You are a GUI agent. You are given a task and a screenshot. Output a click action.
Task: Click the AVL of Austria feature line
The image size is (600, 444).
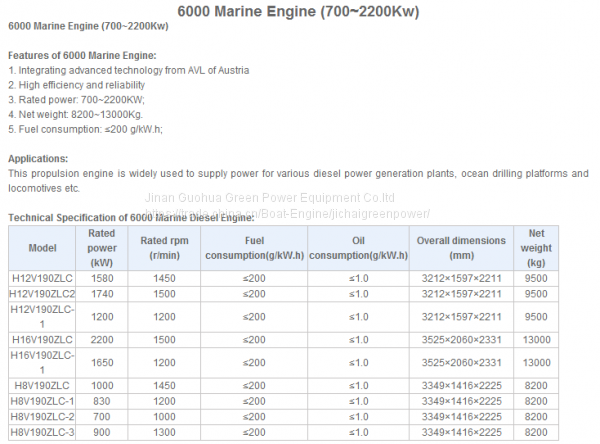click(128, 70)
